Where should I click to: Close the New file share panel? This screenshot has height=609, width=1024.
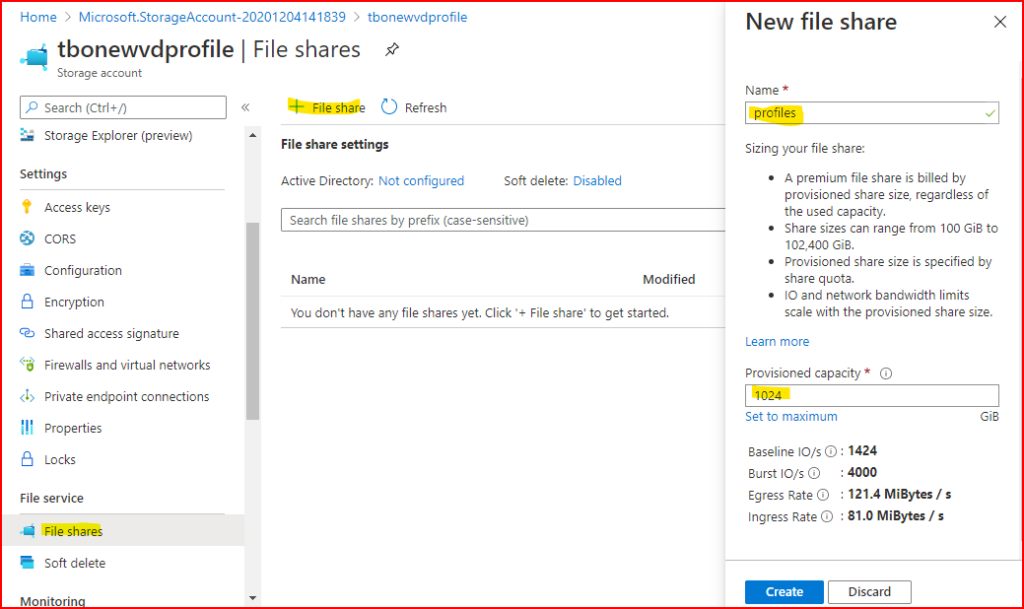tap(1000, 22)
